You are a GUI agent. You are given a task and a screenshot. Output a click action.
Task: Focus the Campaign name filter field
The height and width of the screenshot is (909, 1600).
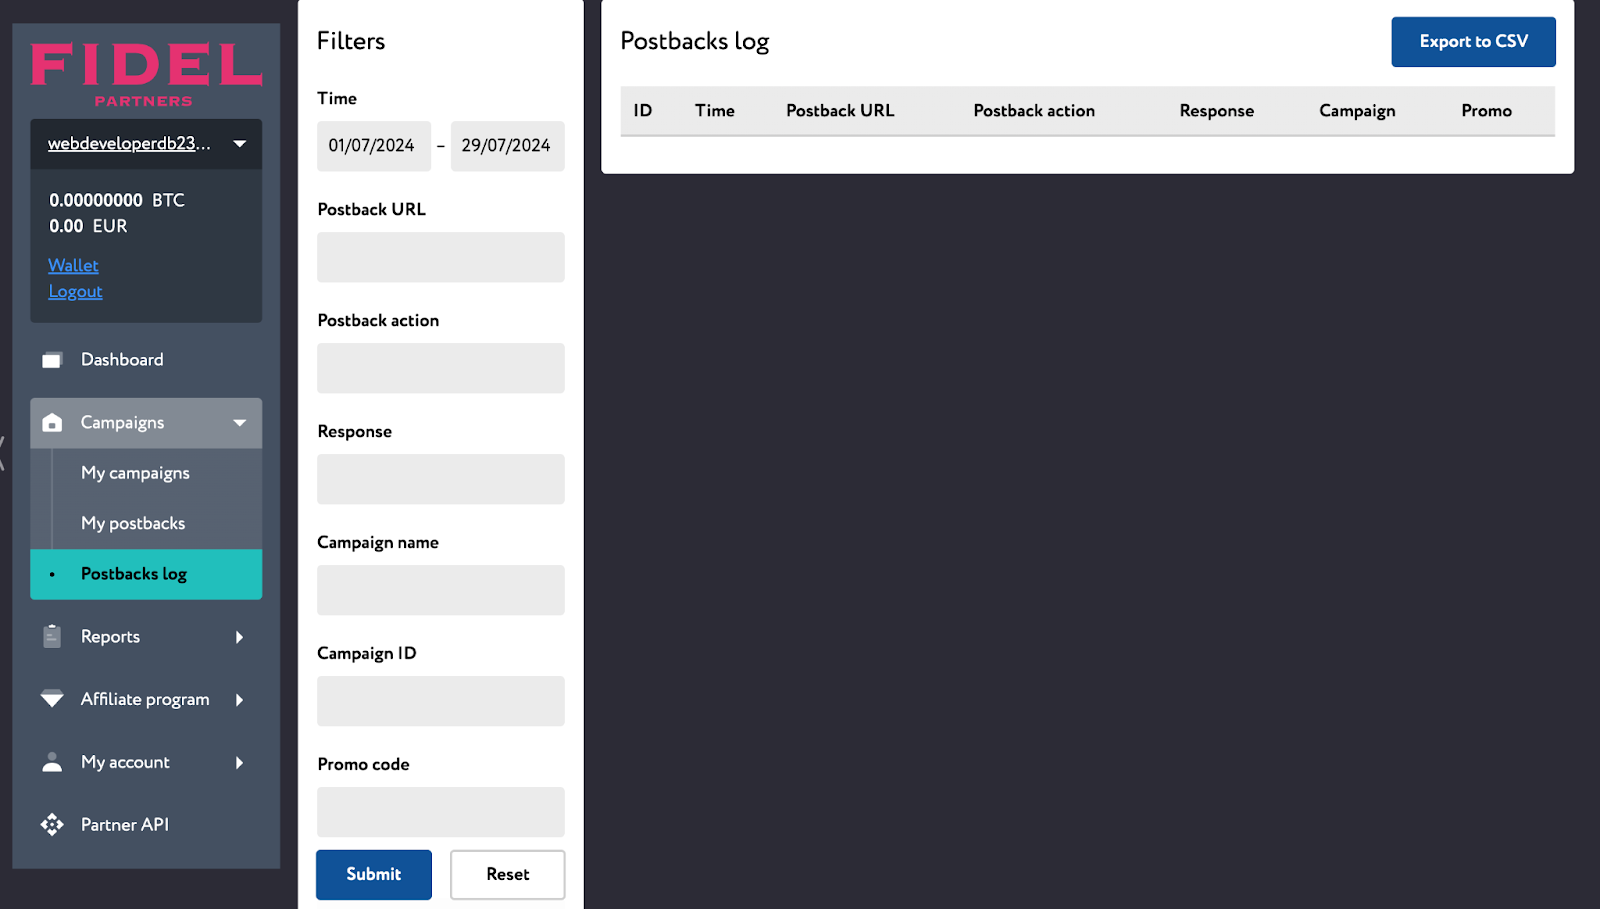[x=441, y=590]
